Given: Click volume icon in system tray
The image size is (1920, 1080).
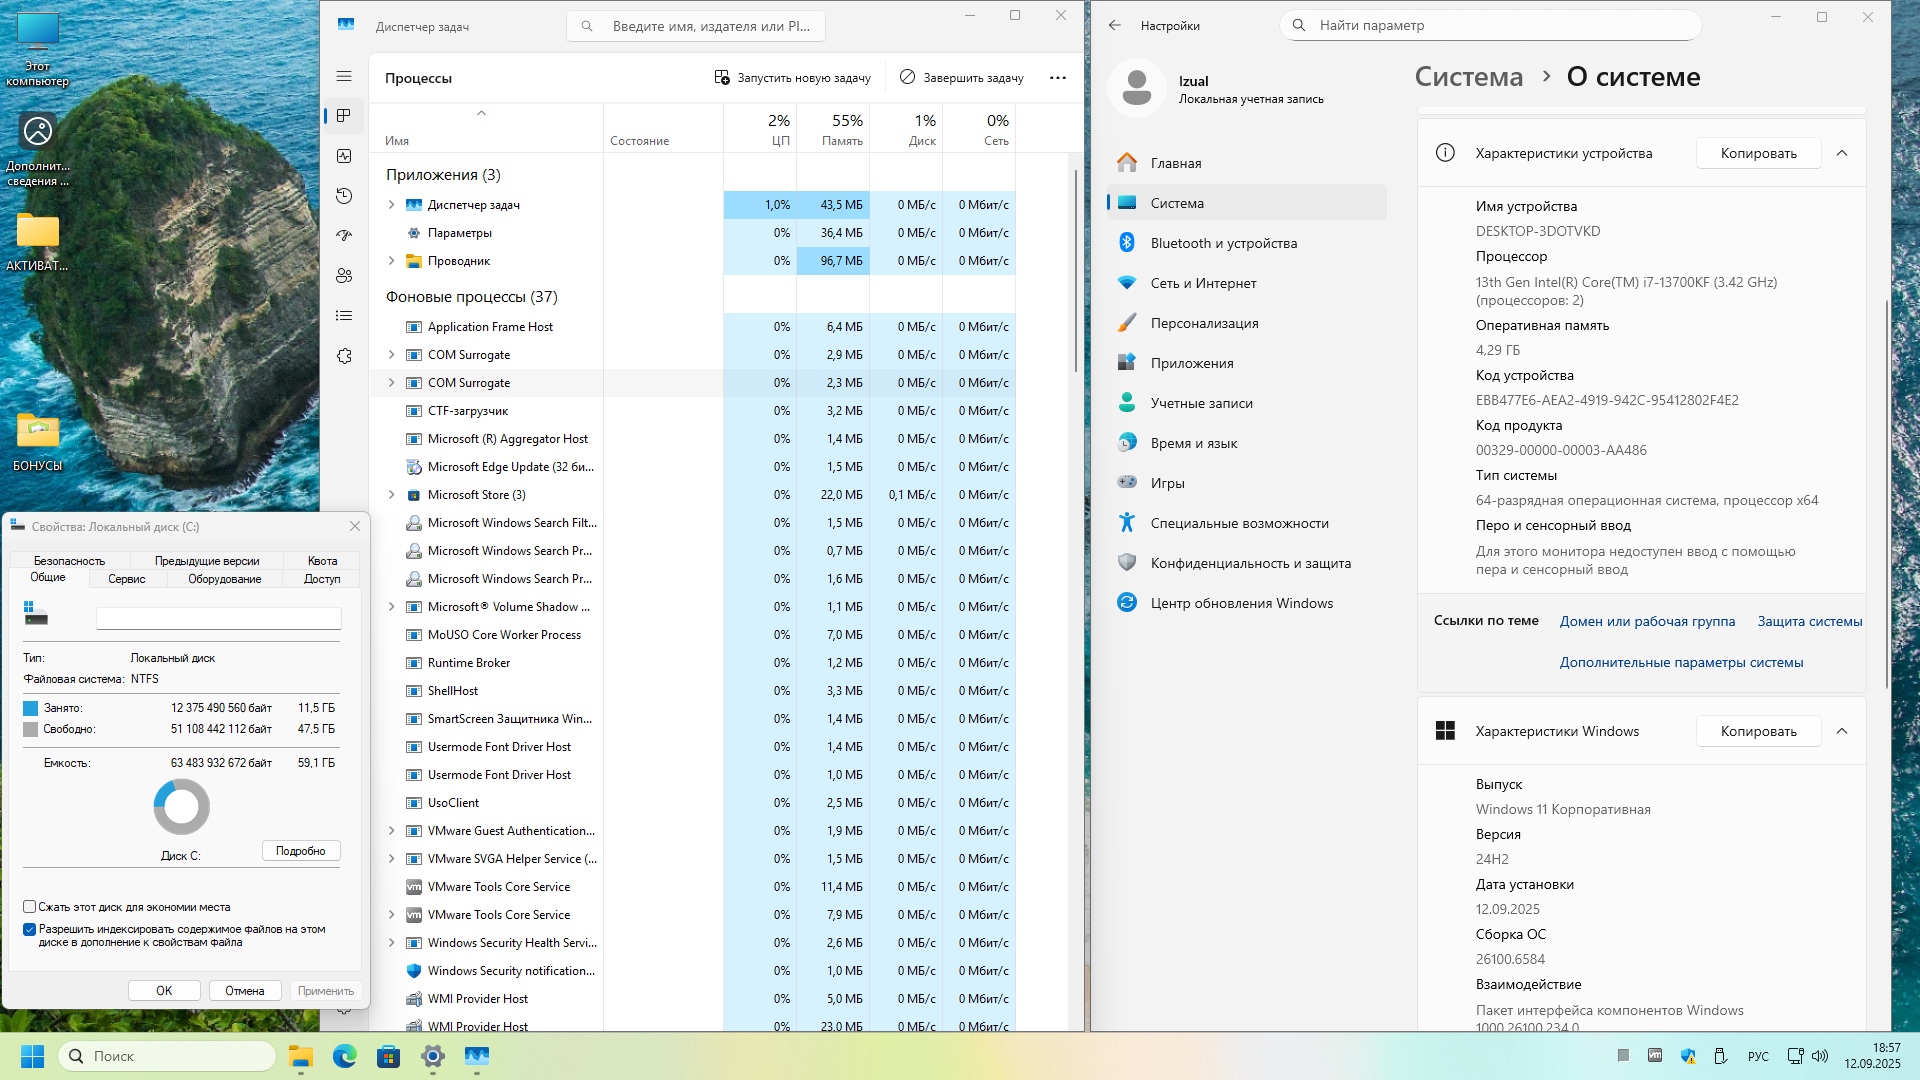Looking at the screenshot, I should pos(1820,1056).
